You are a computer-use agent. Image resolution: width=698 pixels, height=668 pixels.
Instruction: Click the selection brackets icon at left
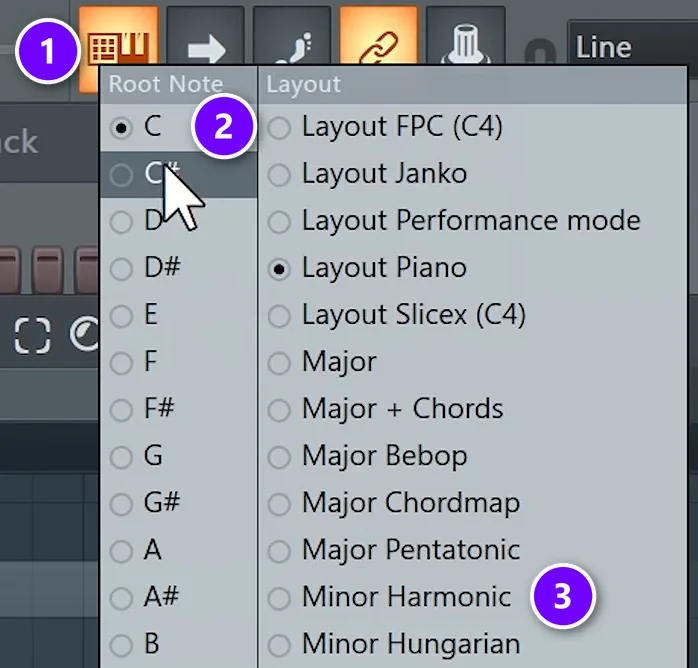32,336
